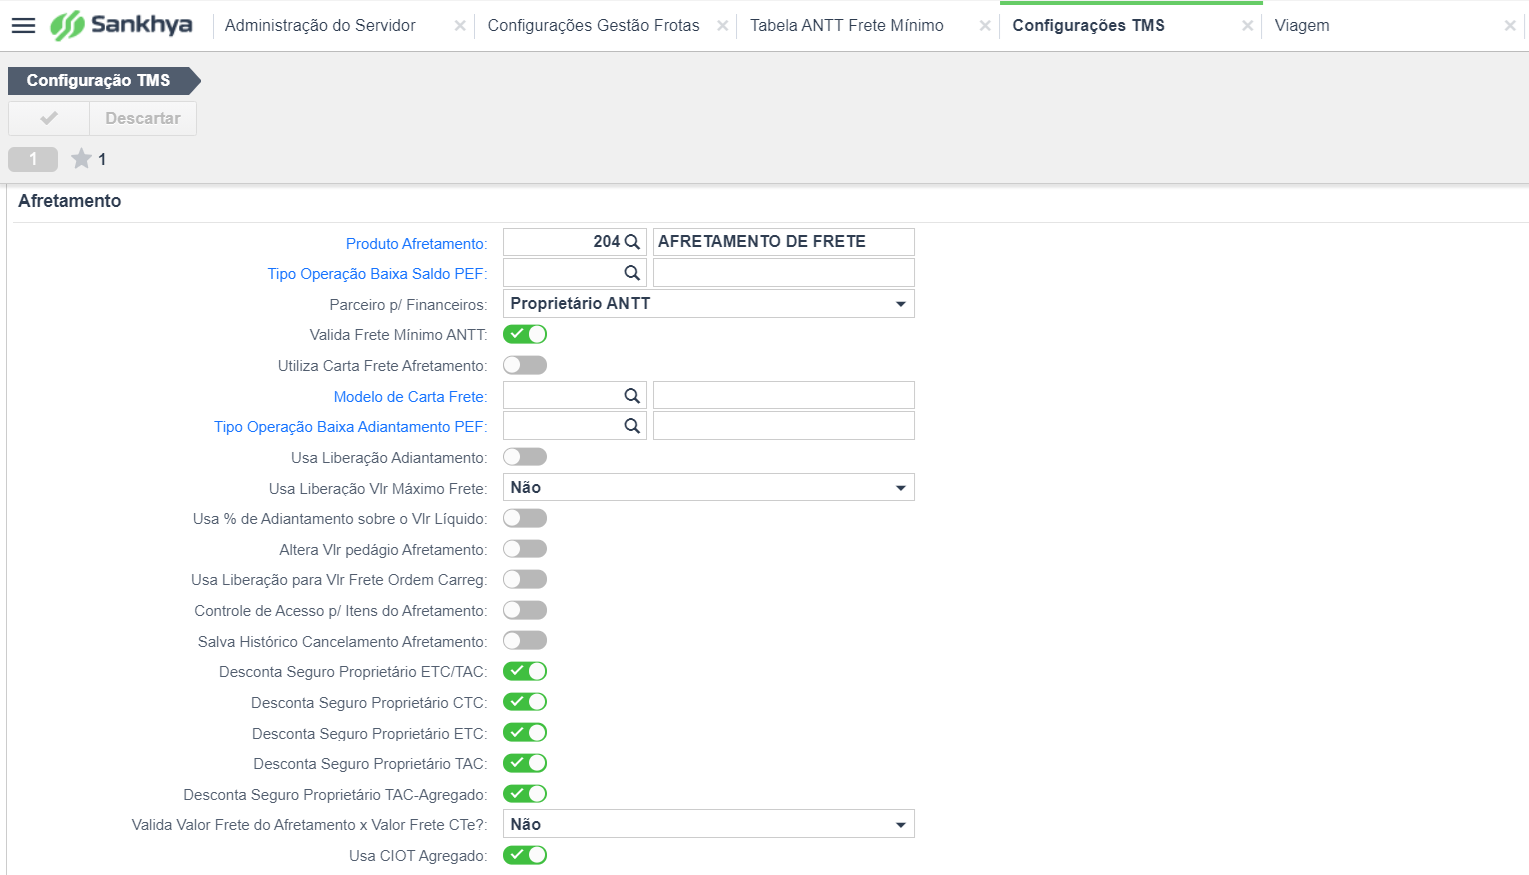Viewport: 1529px width, 875px height.
Task: Click Baixa Adiantamento PEF description field
Action: [784, 426]
